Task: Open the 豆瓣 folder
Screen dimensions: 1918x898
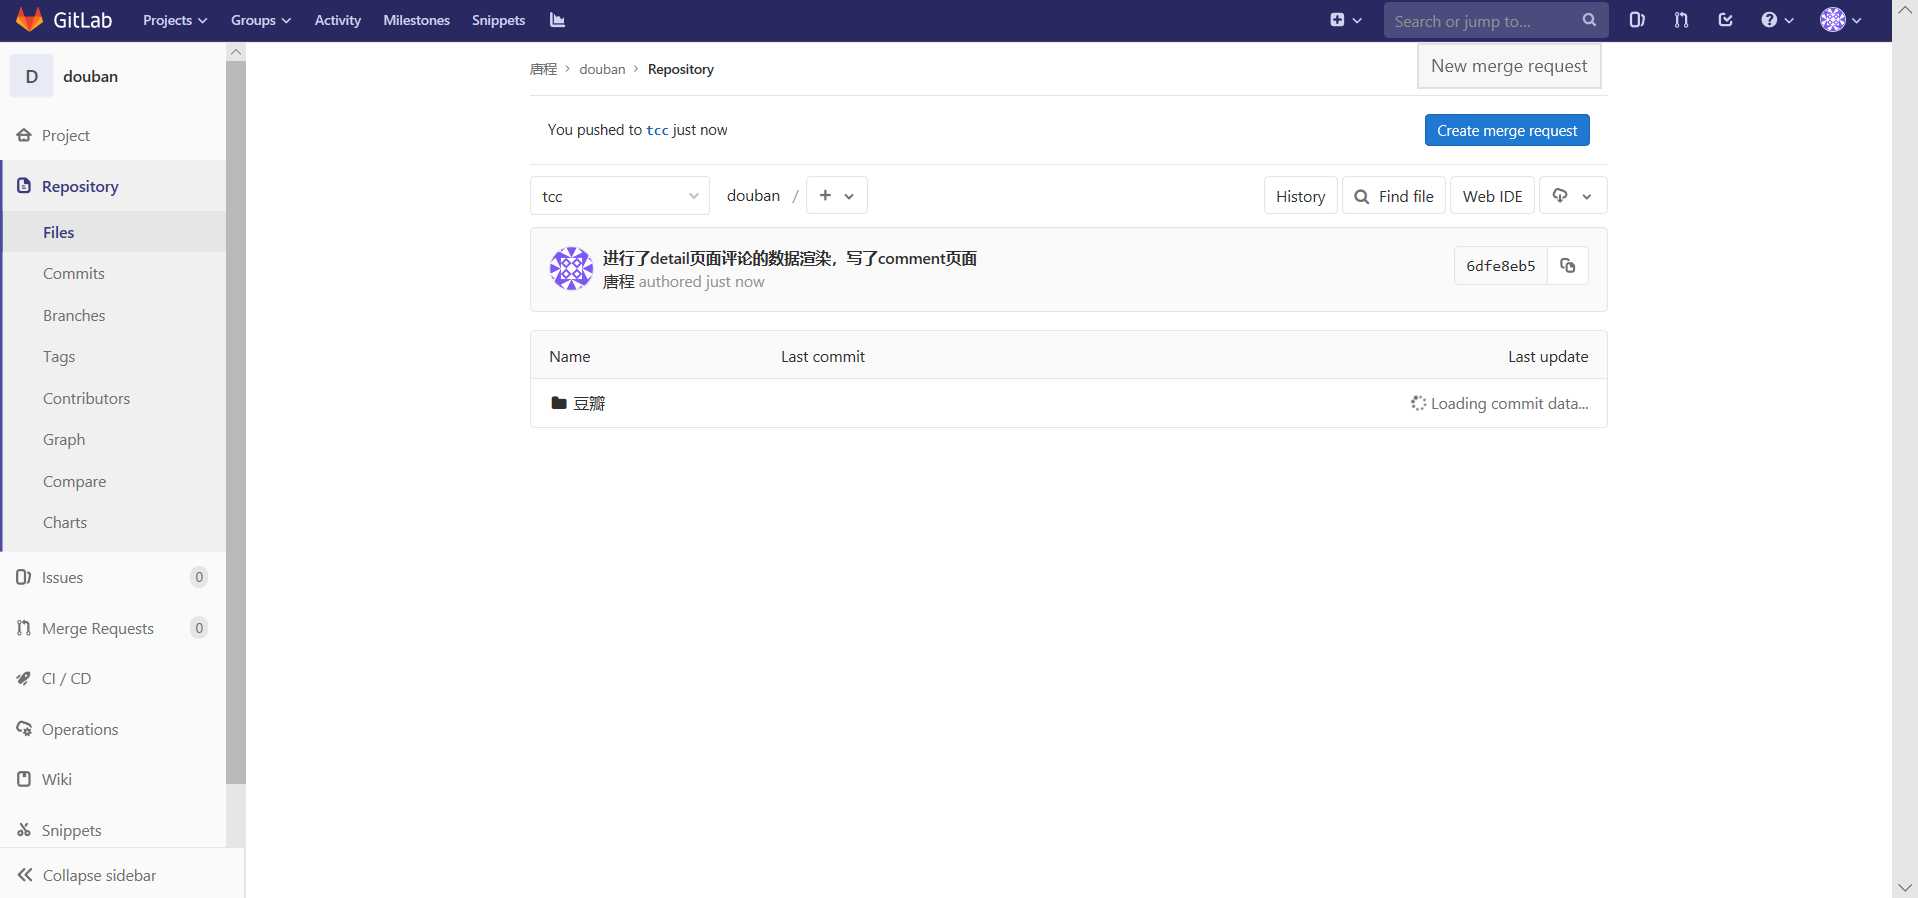Action: [589, 403]
